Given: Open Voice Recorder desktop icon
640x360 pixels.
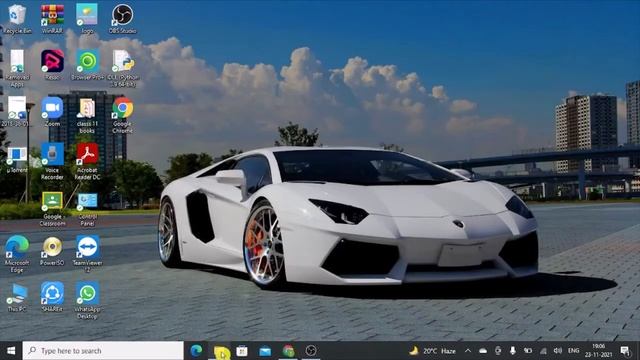Looking at the screenshot, I should (52, 162).
